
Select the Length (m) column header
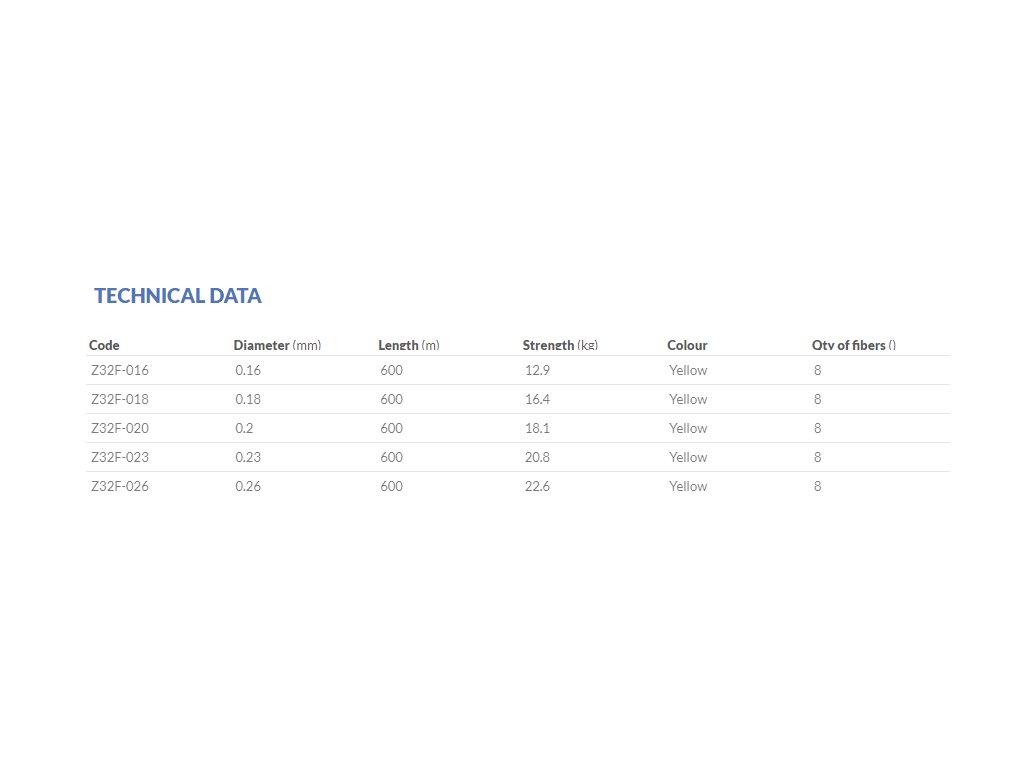408,345
